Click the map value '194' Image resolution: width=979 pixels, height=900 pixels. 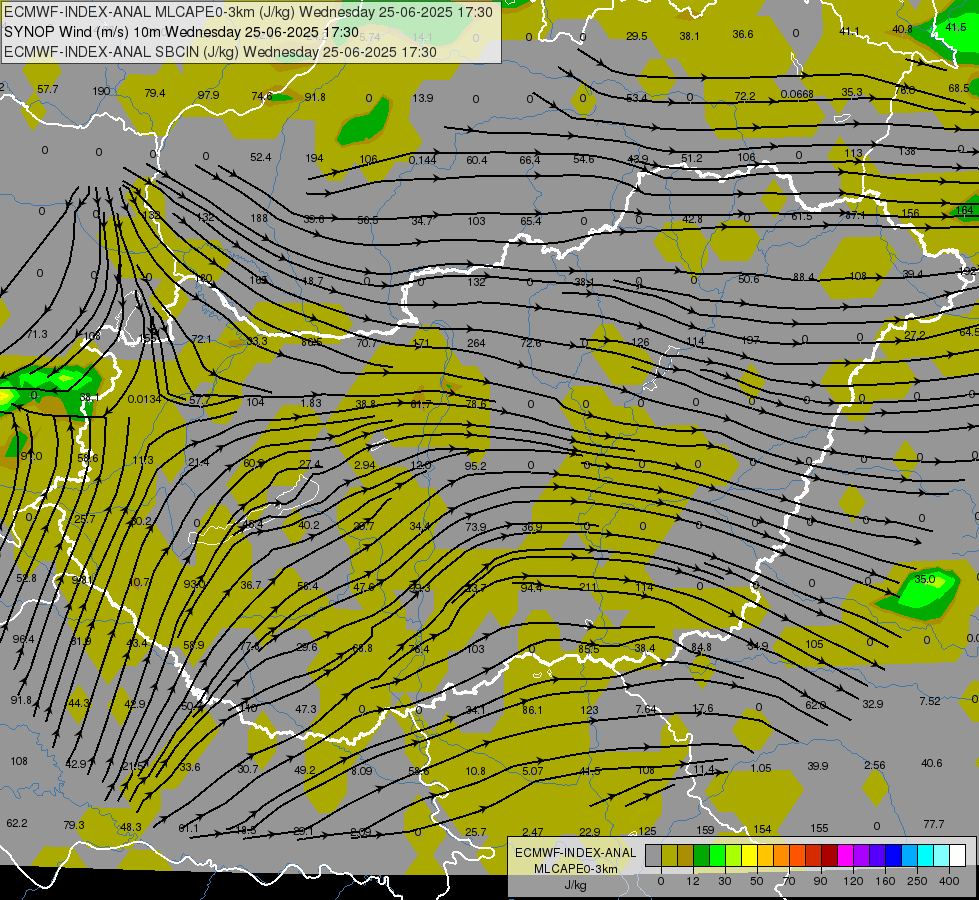(x=314, y=158)
